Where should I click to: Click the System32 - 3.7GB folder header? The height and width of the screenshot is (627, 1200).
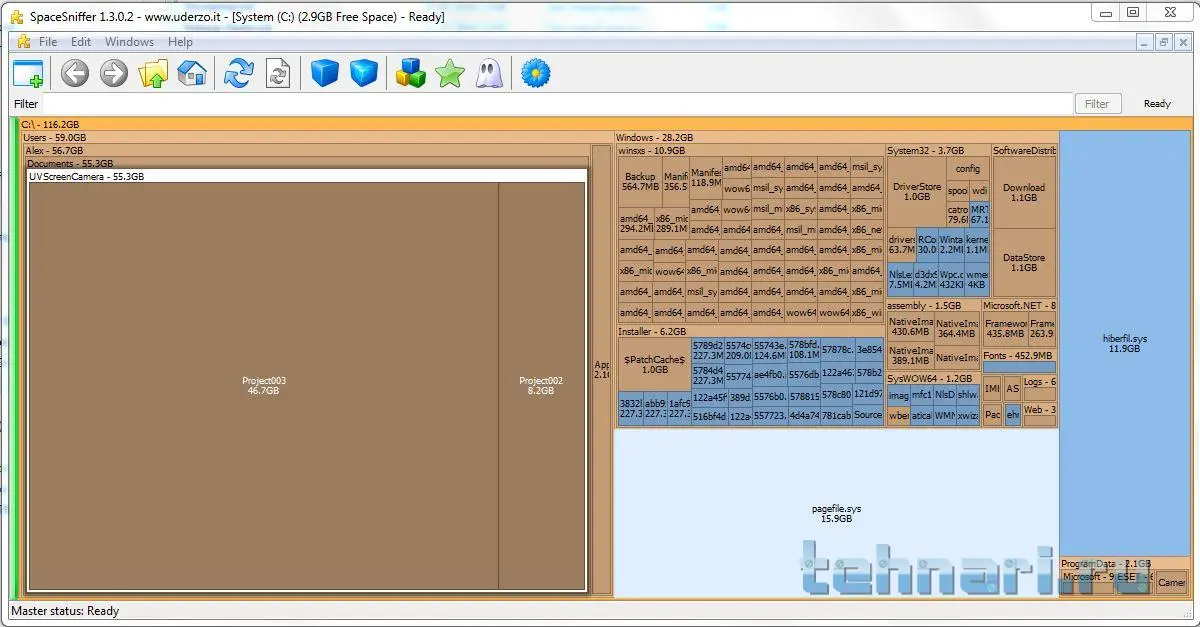tap(937, 151)
